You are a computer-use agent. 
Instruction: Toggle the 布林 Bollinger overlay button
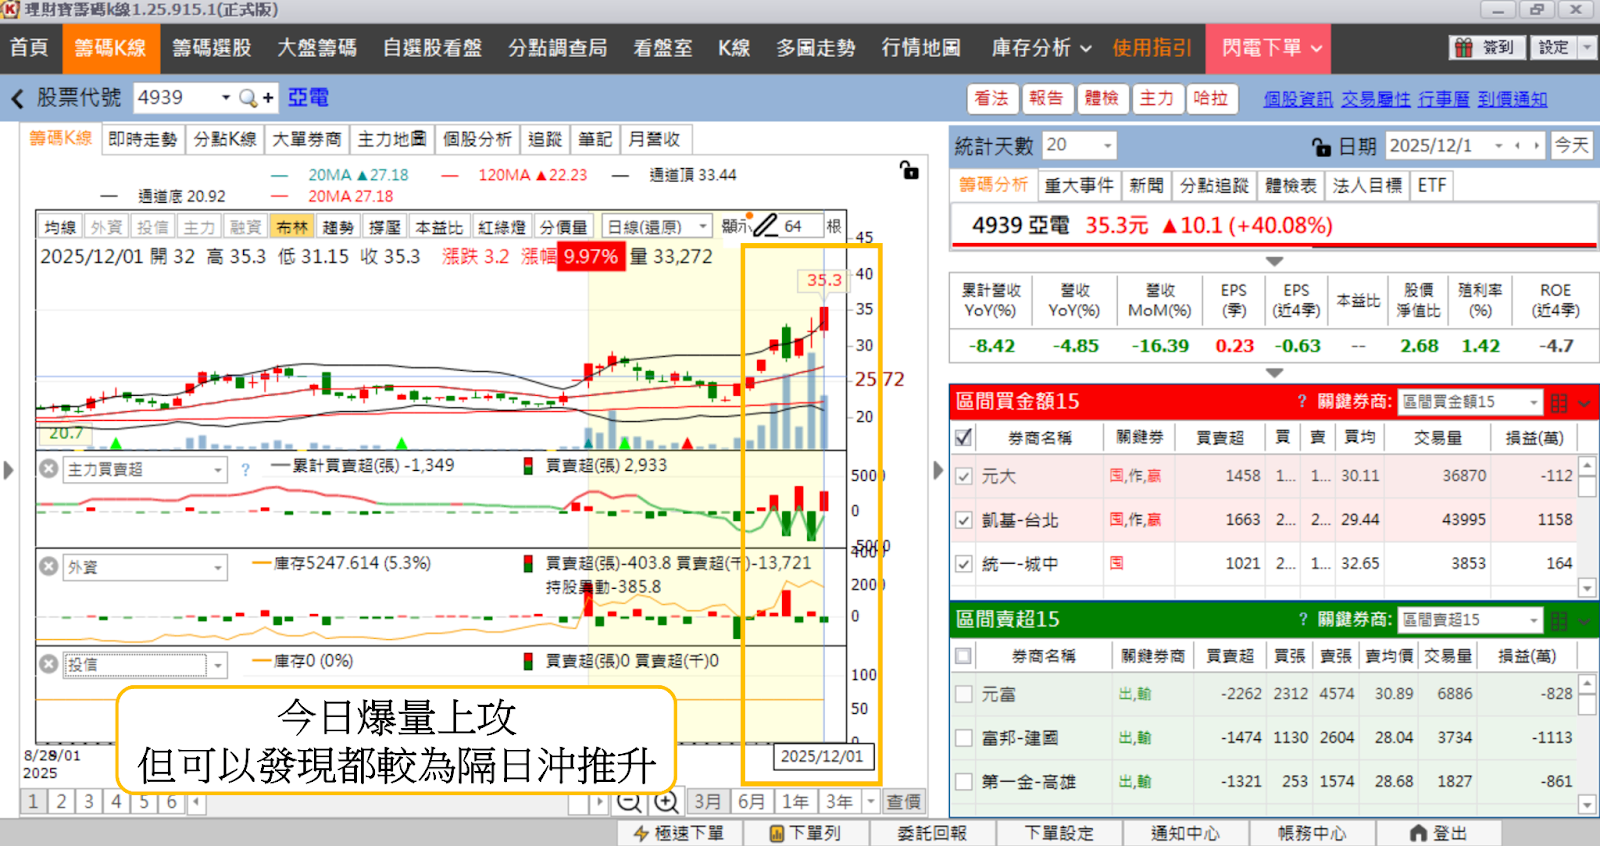point(292,227)
